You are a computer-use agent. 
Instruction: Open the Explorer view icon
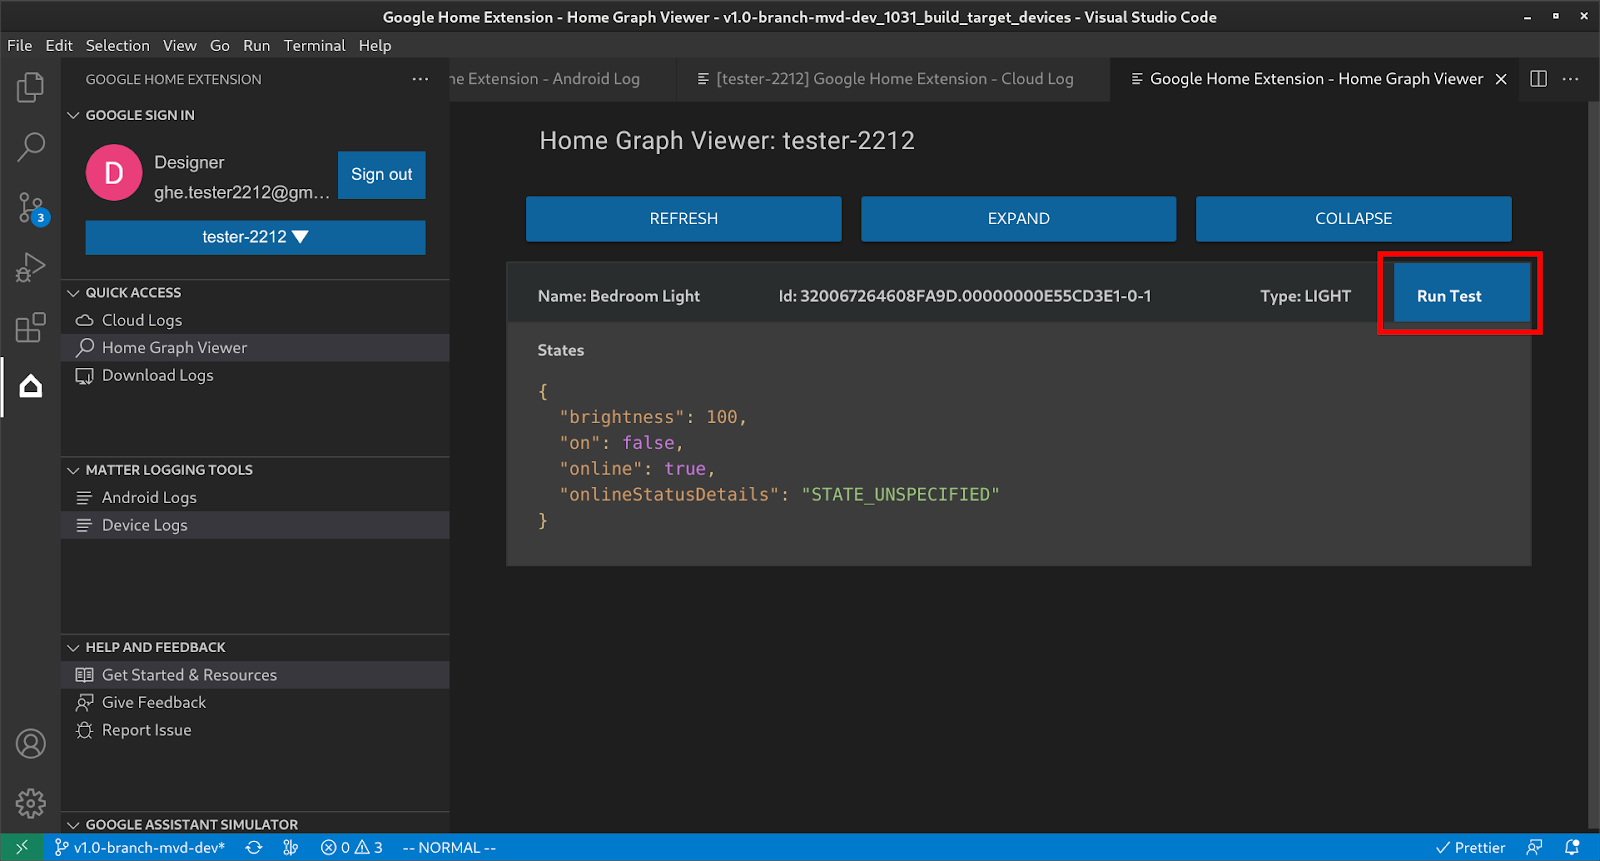pos(30,87)
